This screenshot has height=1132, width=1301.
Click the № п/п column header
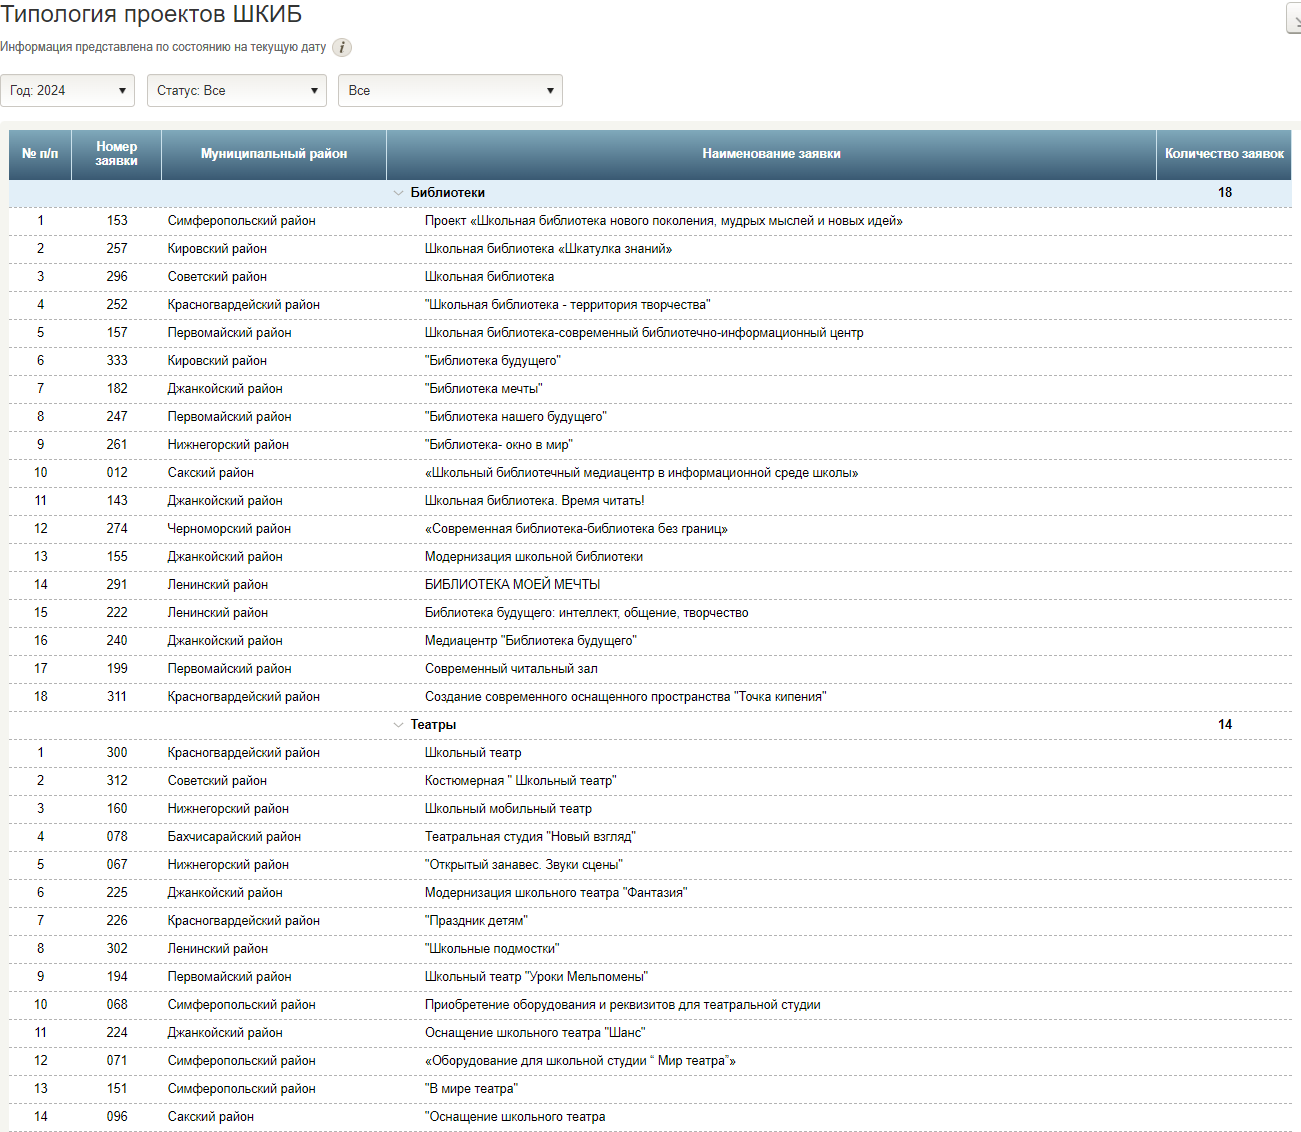[x=40, y=154]
